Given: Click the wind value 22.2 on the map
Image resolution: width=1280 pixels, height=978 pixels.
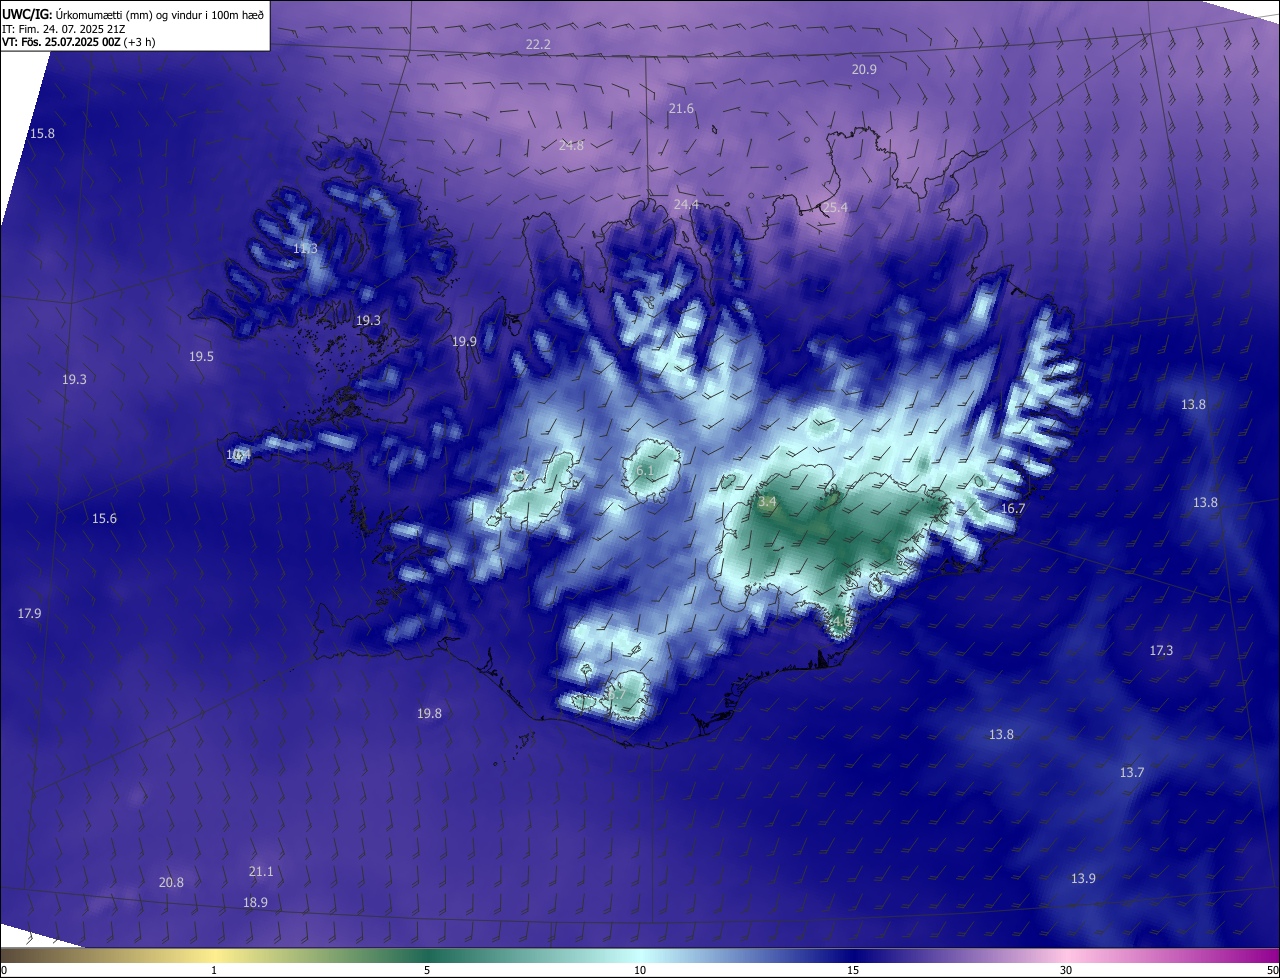Looking at the screenshot, I should [x=538, y=45].
